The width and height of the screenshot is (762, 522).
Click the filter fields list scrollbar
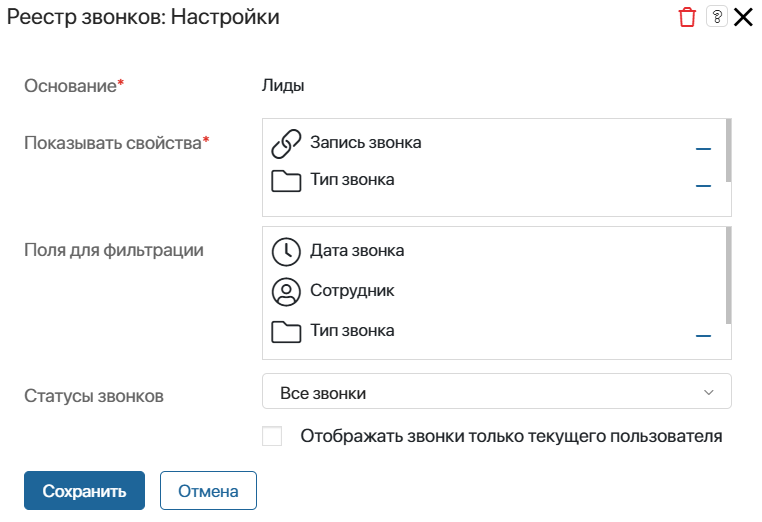pyautogui.click(x=728, y=275)
